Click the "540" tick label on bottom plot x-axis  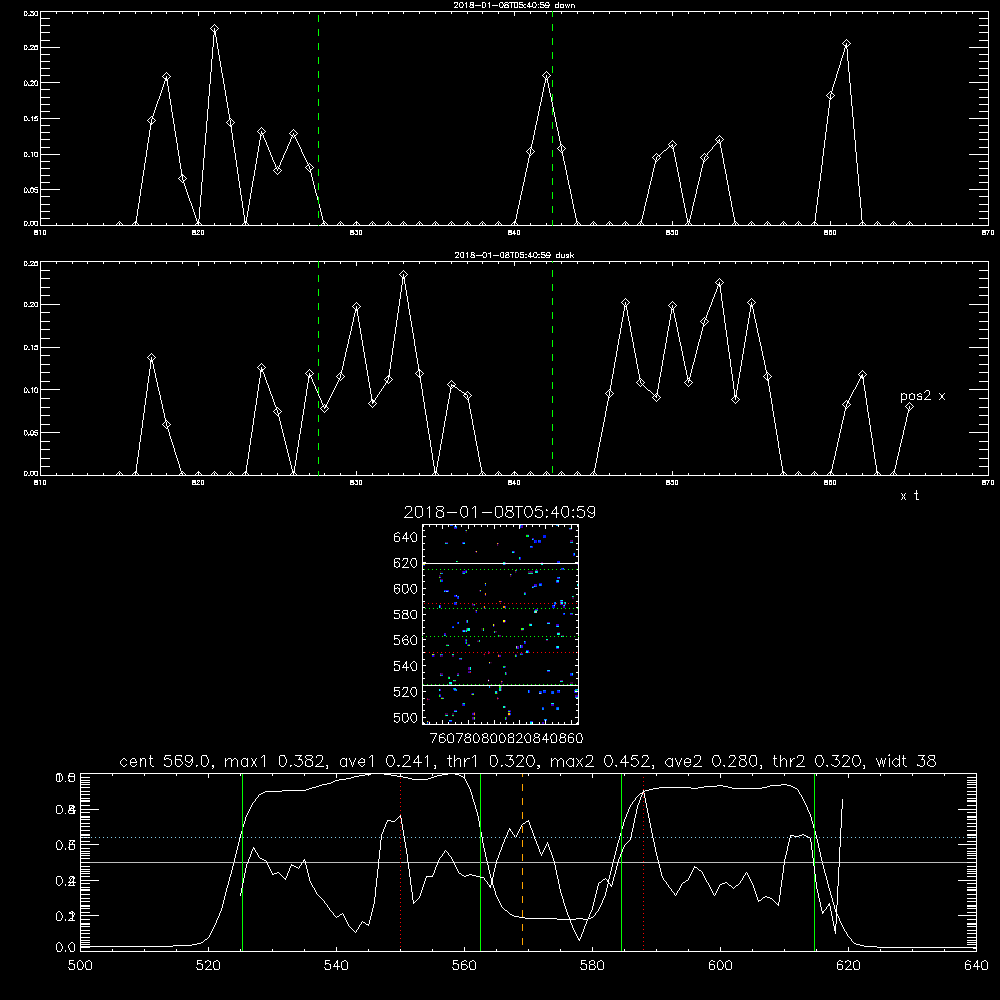[x=336, y=966]
